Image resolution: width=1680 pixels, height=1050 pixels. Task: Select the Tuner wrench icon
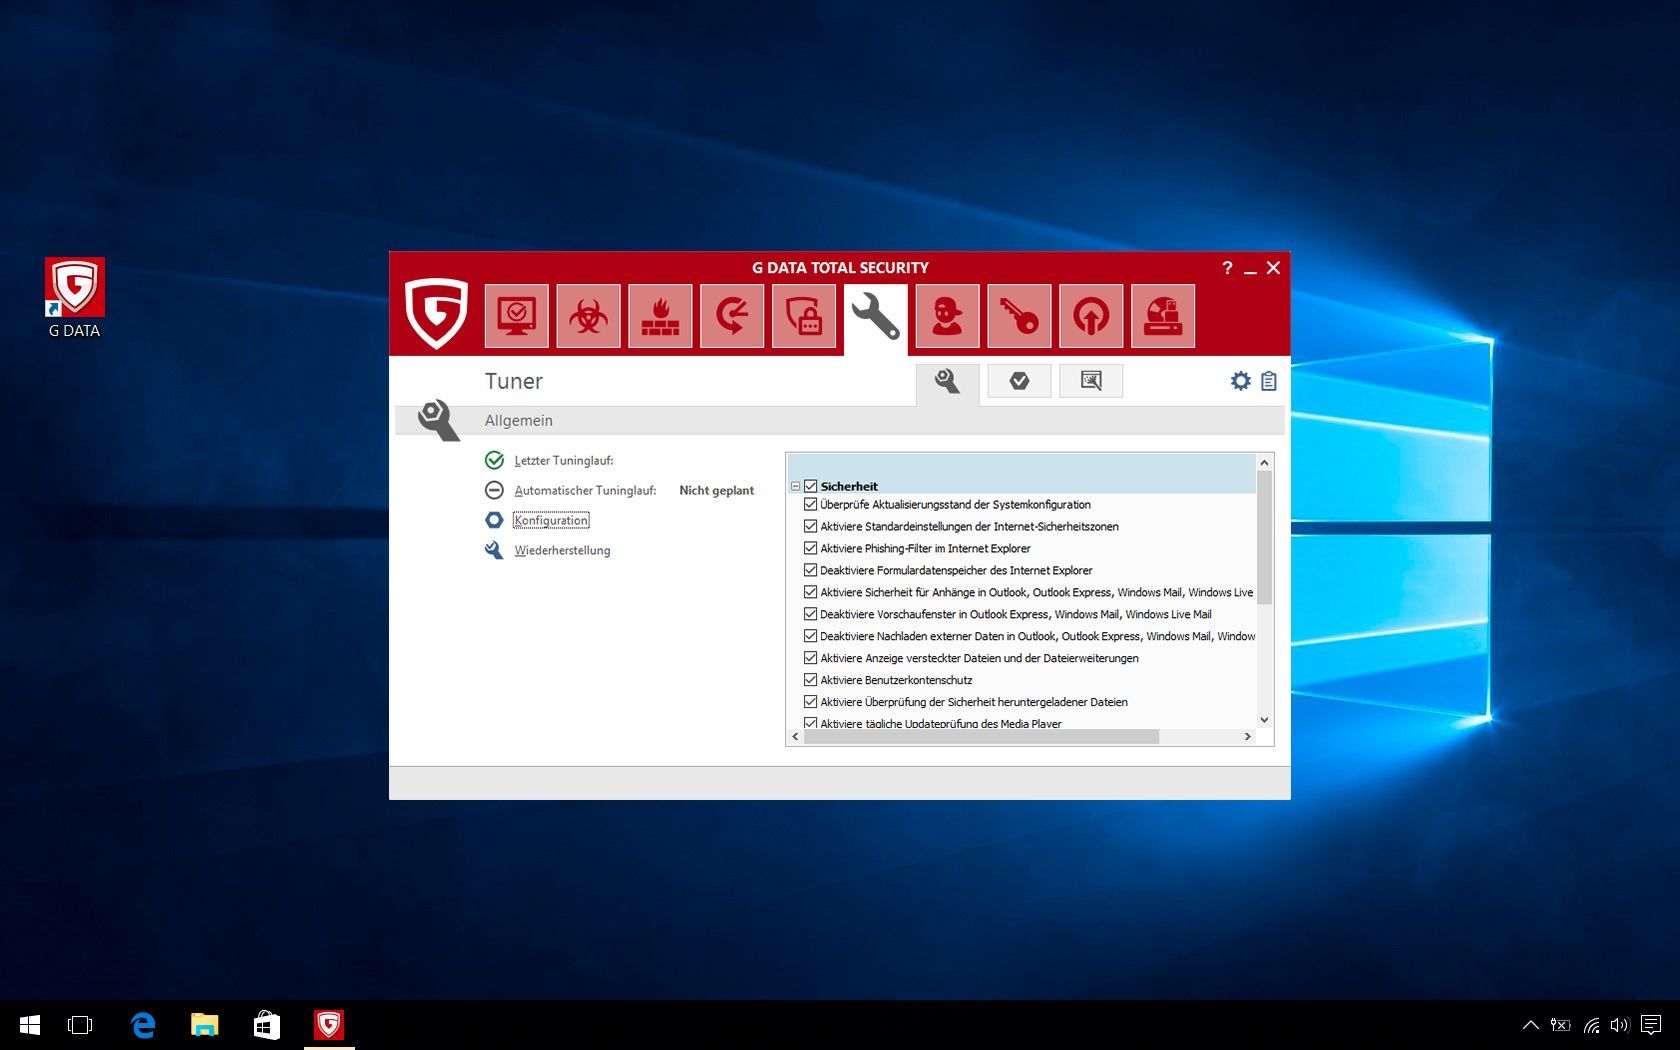[x=876, y=318]
